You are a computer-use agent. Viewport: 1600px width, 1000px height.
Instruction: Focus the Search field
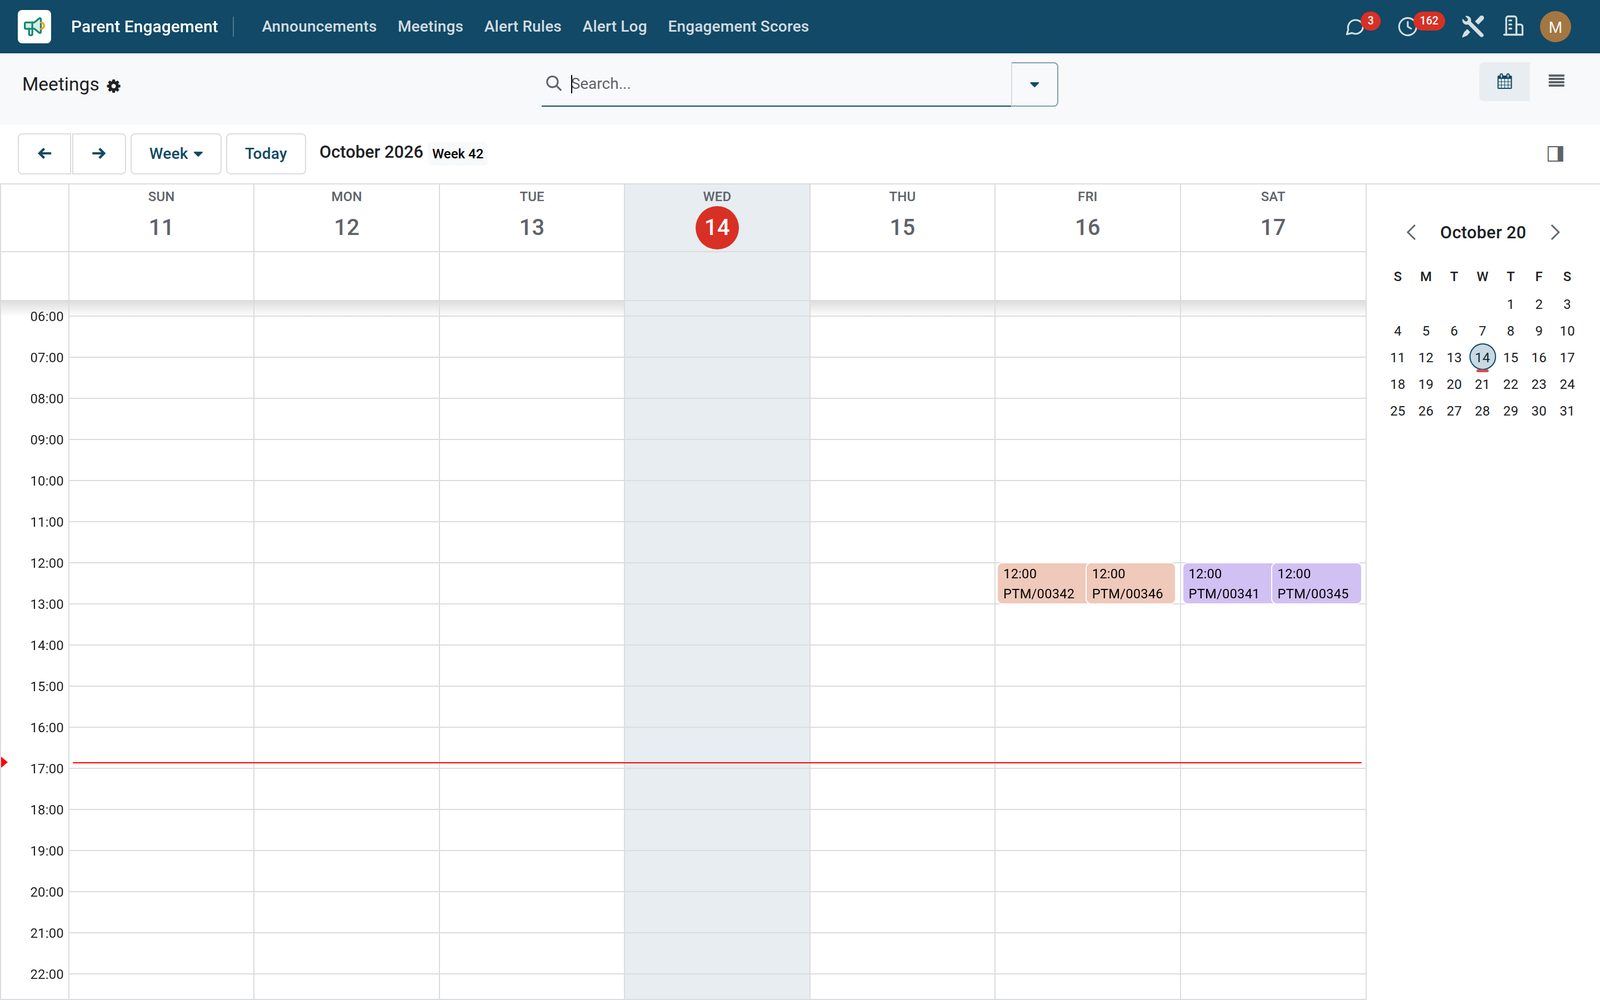tap(788, 84)
